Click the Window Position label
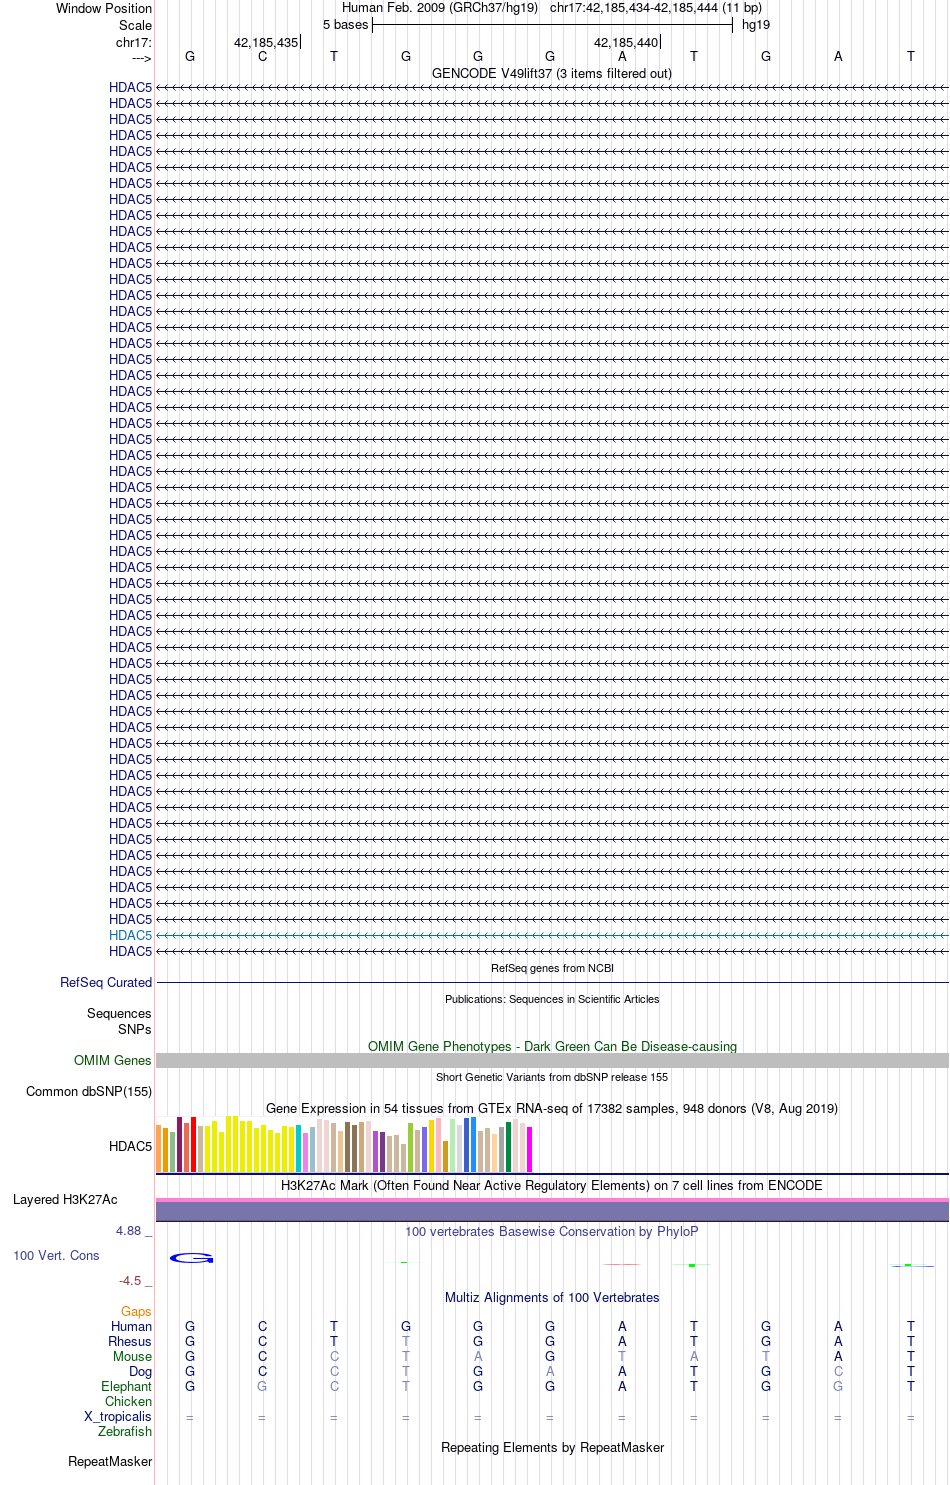Screen dimensions: 950x1485 coord(104,8)
